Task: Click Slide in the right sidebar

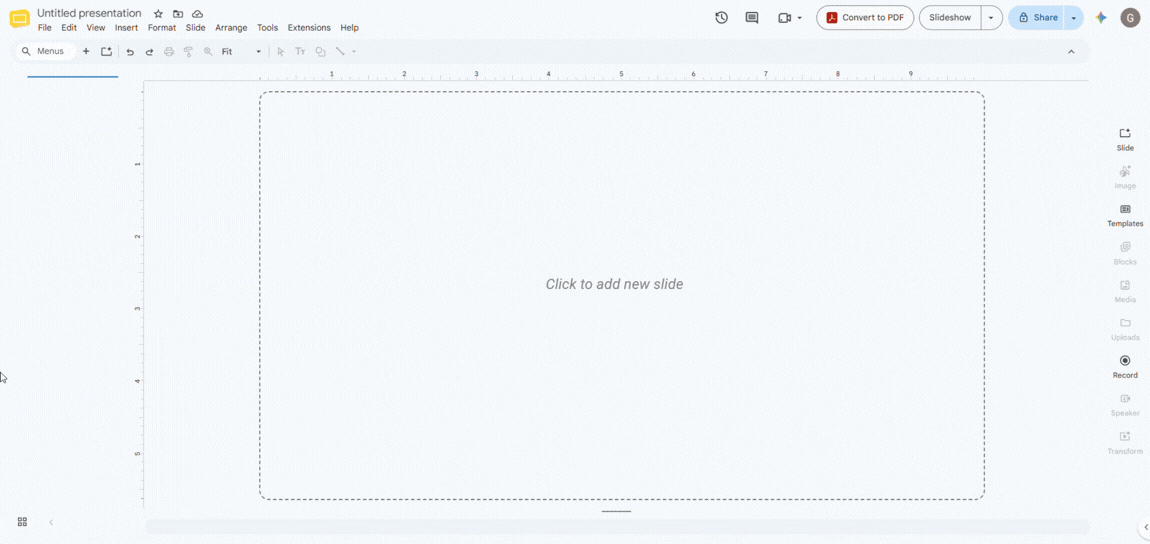Action: tap(1125, 139)
